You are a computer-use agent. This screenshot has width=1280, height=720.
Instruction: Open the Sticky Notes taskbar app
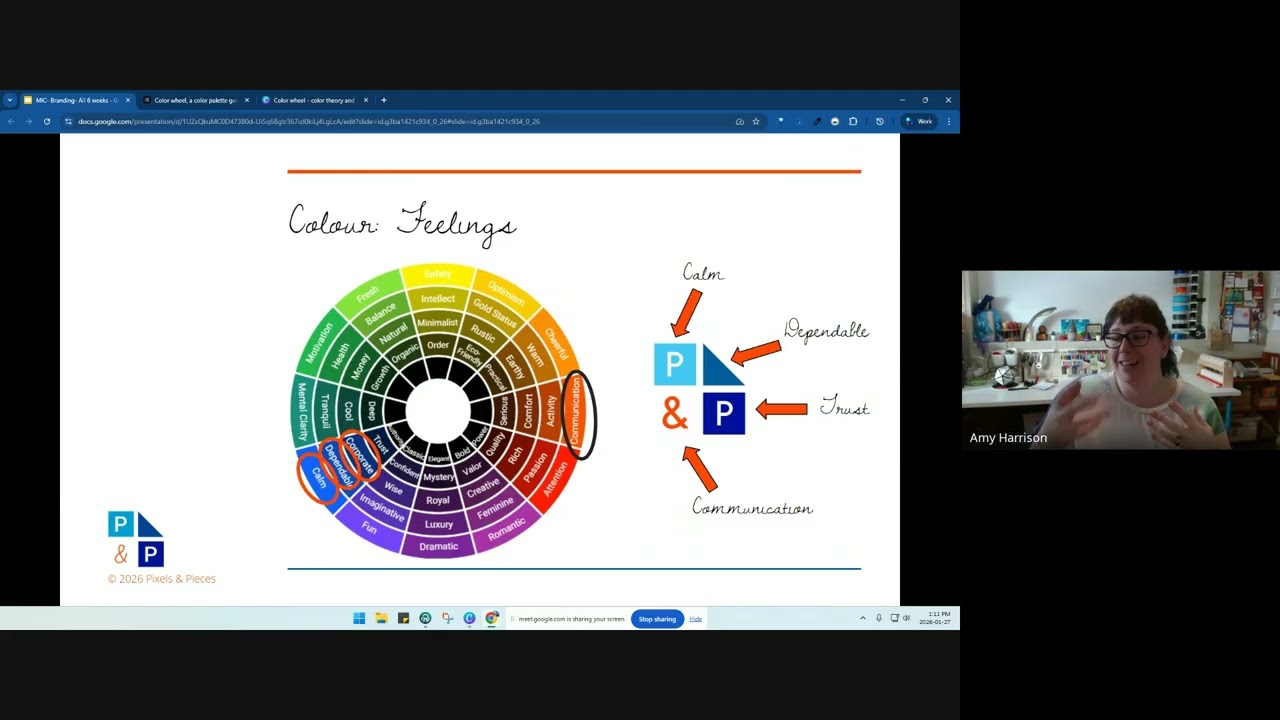403,618
